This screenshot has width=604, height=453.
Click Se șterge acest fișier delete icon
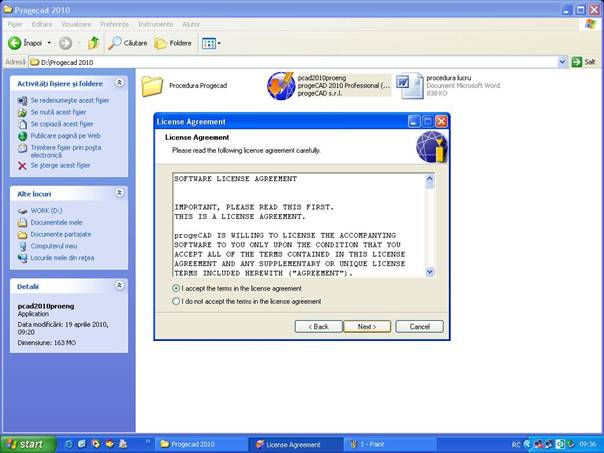(22, 165)
